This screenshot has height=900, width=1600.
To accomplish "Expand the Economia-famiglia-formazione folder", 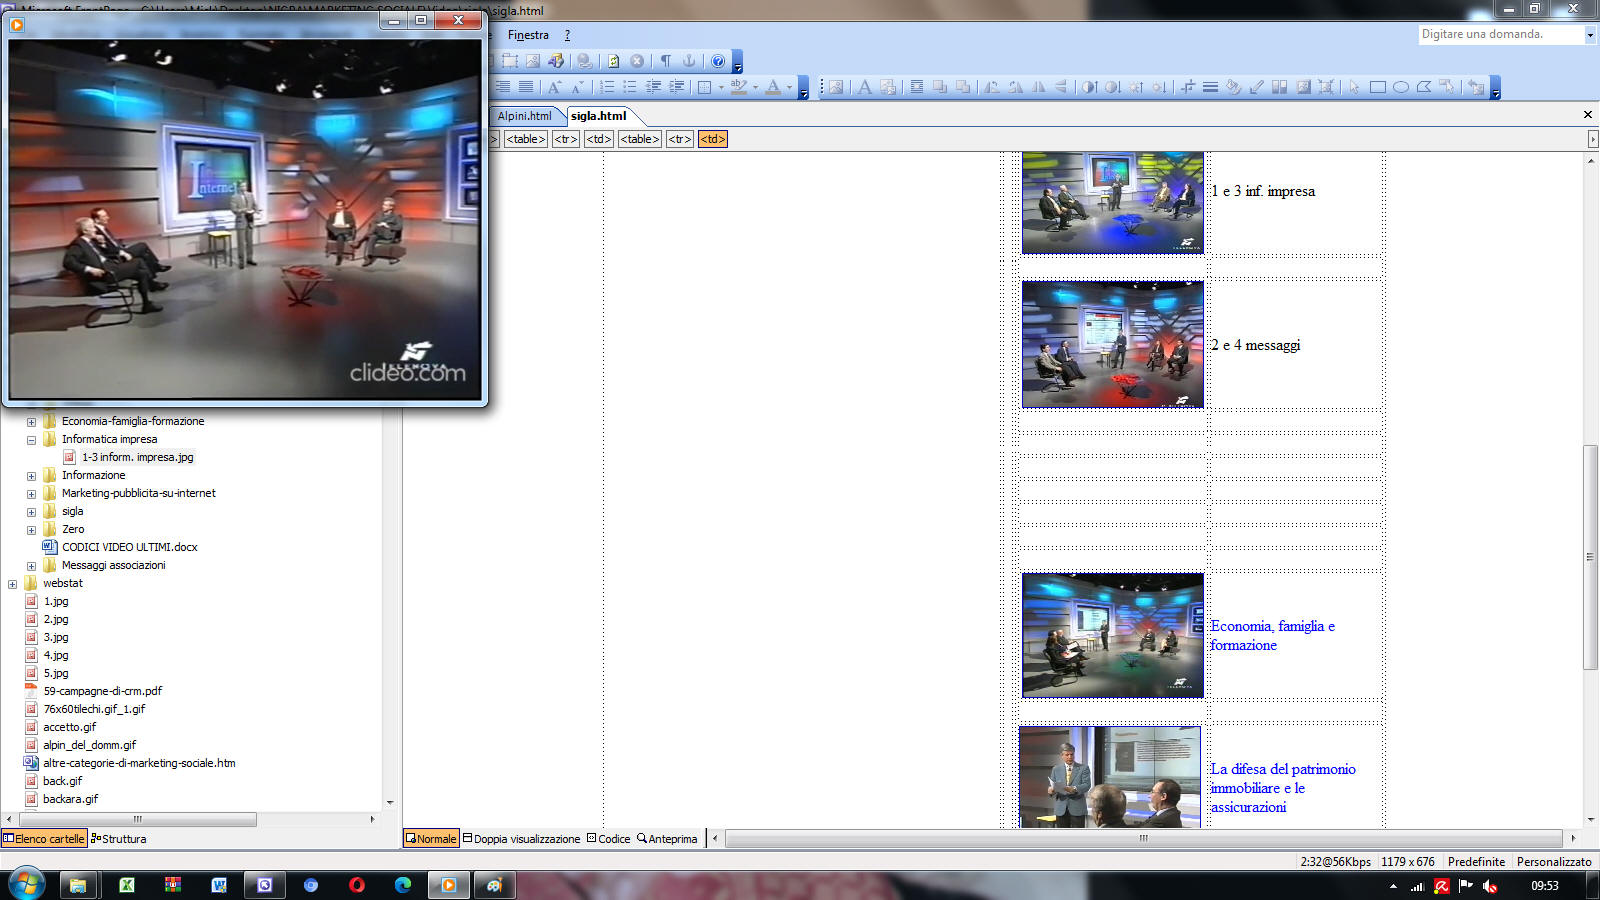I will coord(31,422).
